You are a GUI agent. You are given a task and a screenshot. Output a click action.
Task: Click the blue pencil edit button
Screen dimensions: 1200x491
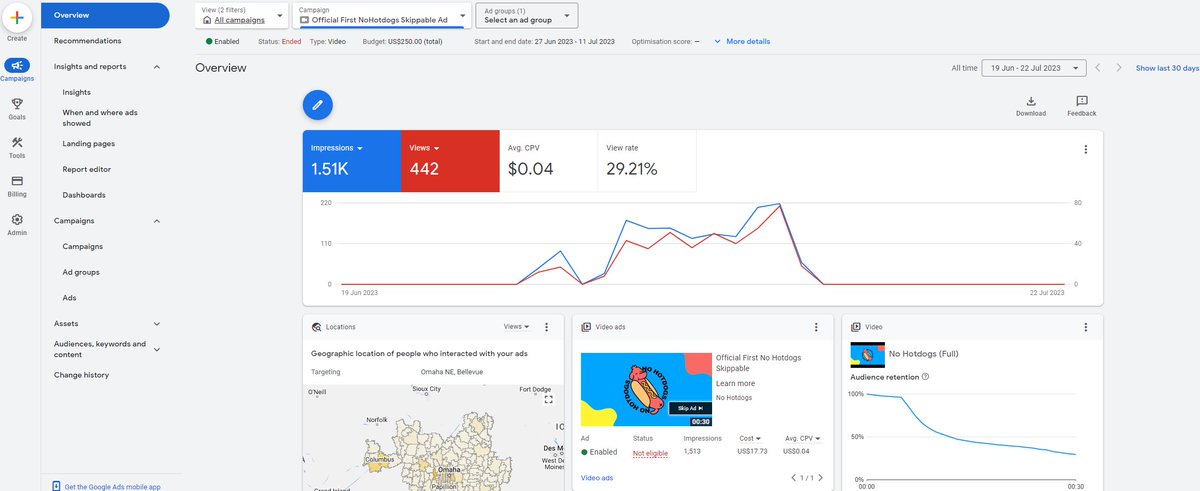(x=317, y=104)
